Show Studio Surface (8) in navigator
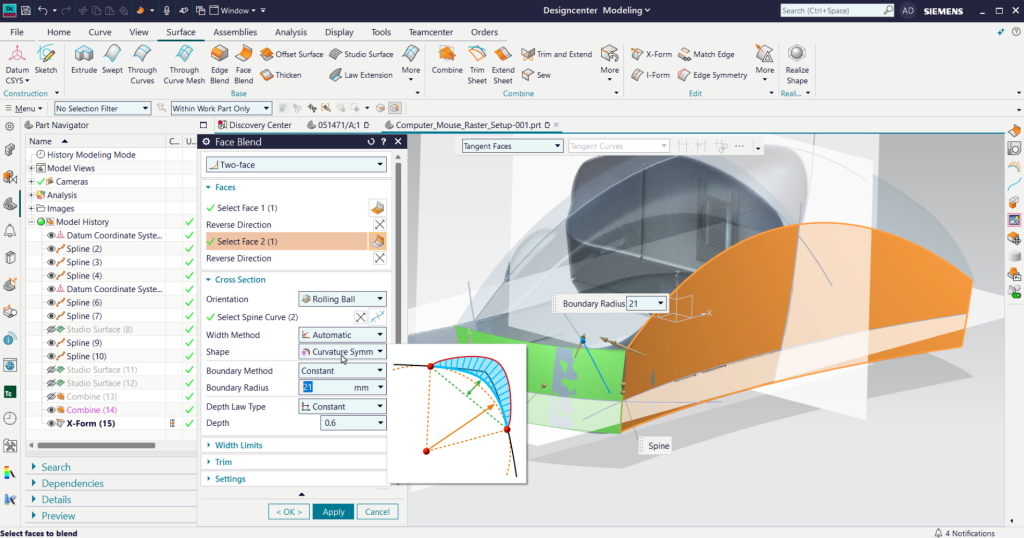 (51, 329)
